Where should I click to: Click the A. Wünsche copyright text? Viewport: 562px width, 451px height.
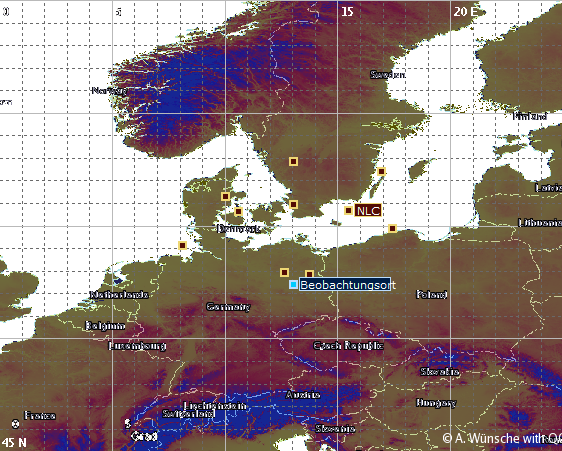[502, 438]
